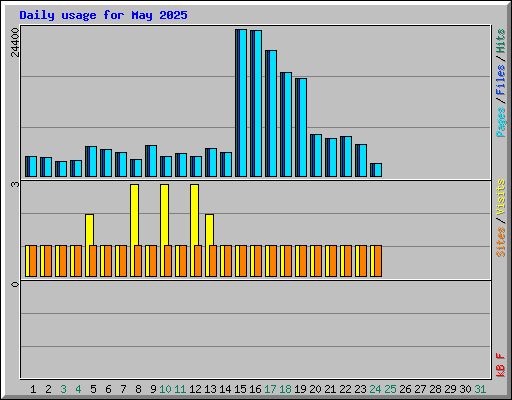The height and width of the screenshot is (400, 512).
Task: Click the "Daily usage for May 2025" title
Action: click(103, 15)
